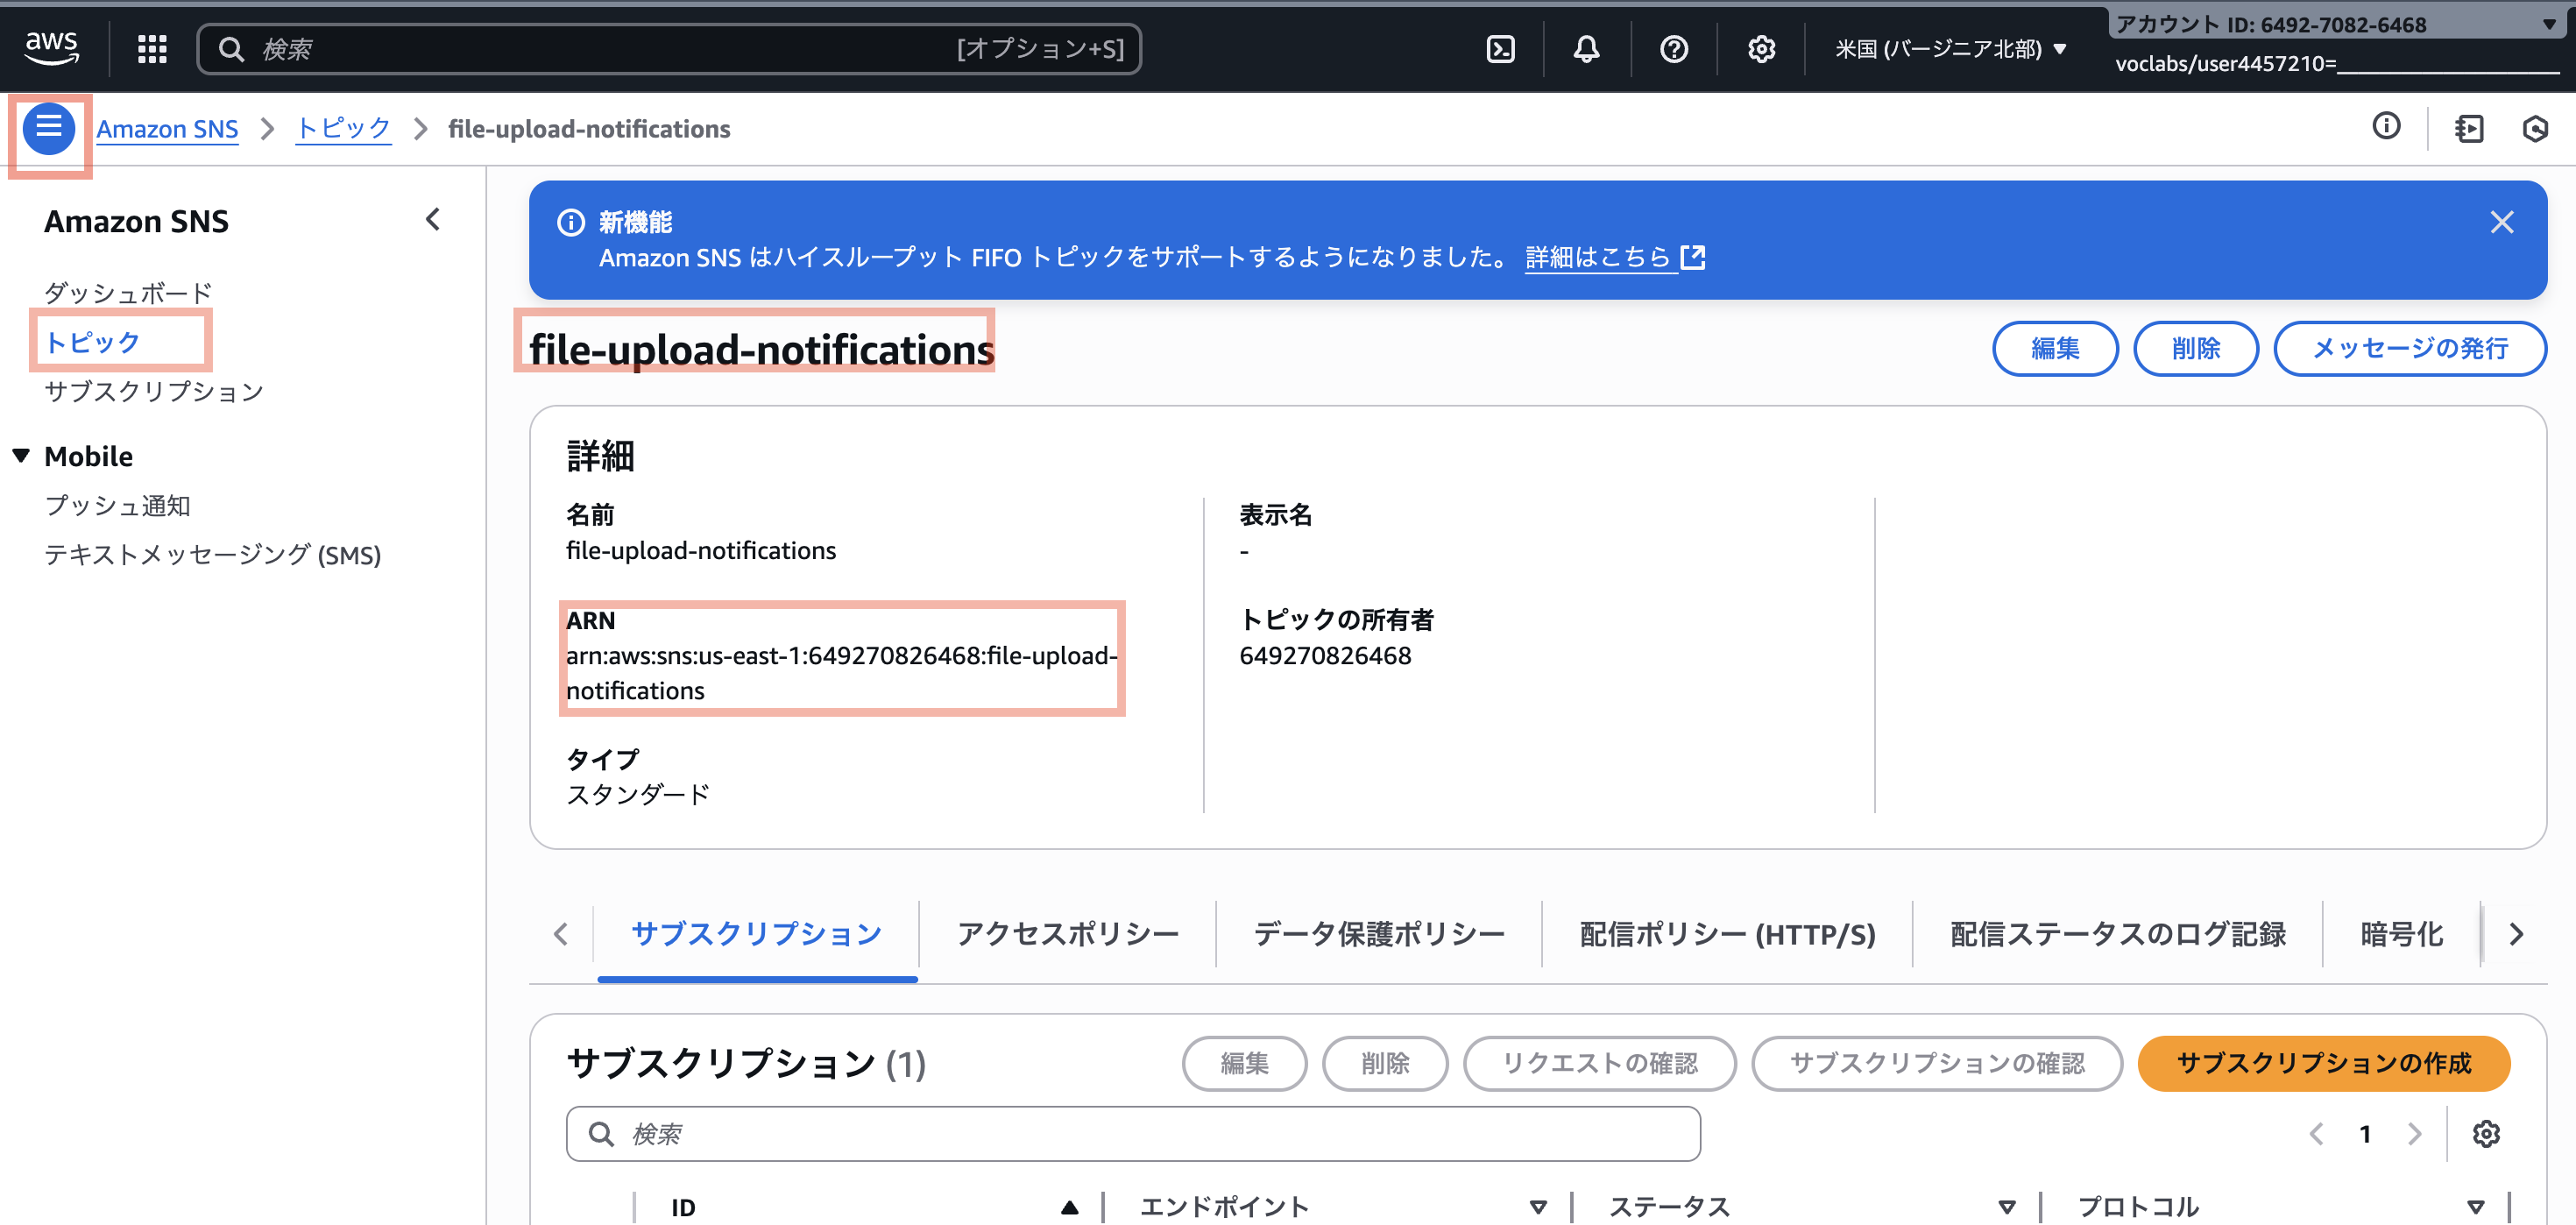Image resolution: width=2576 pixels, height=1225 pixels.
Task: Collapse the Amazon SNS side navigation
Action: (x=433, y=219)
